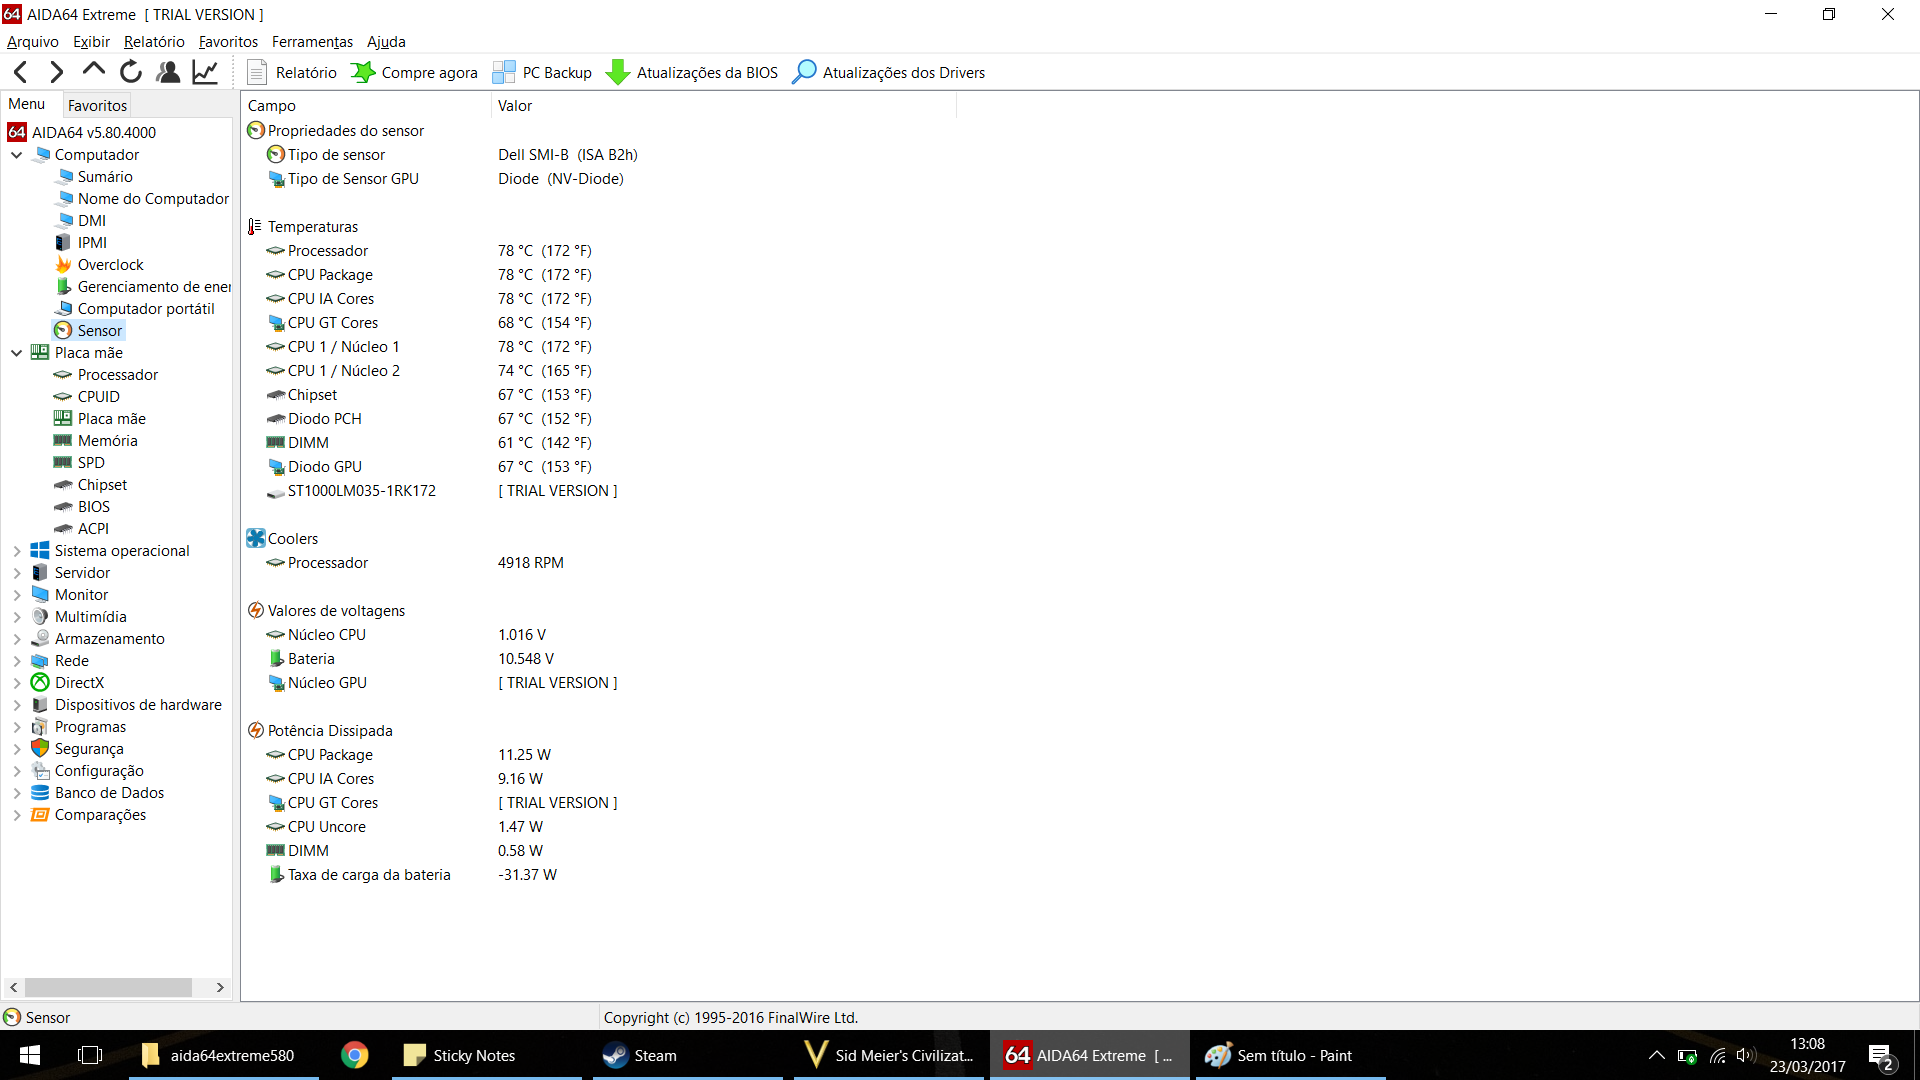The image size is (1920, 1080).
Task: Select Computador portátil in the tree
Action: pyautogui.click(x=146, y=309)
